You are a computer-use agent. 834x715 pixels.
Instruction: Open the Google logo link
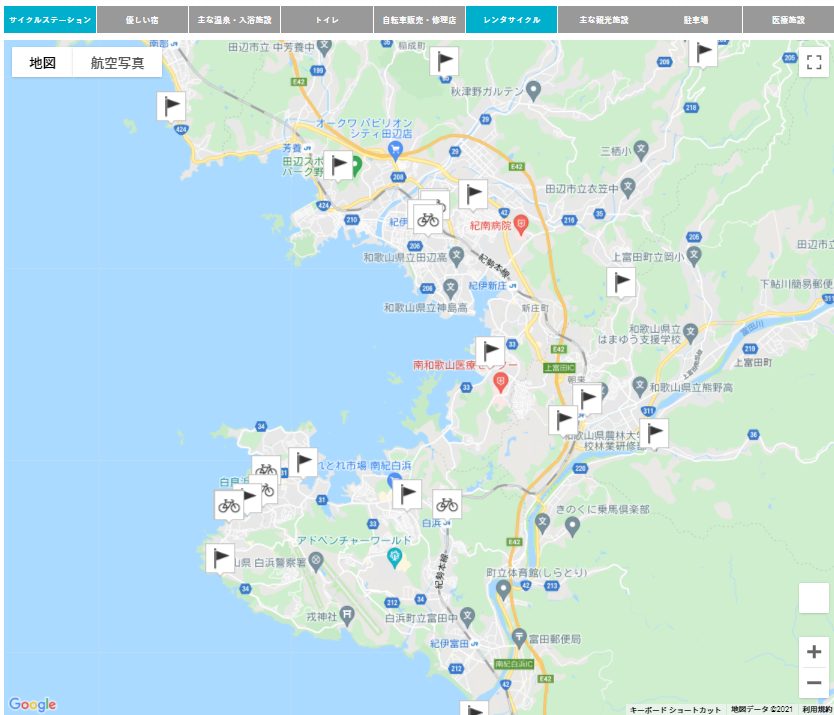[32, 704]
